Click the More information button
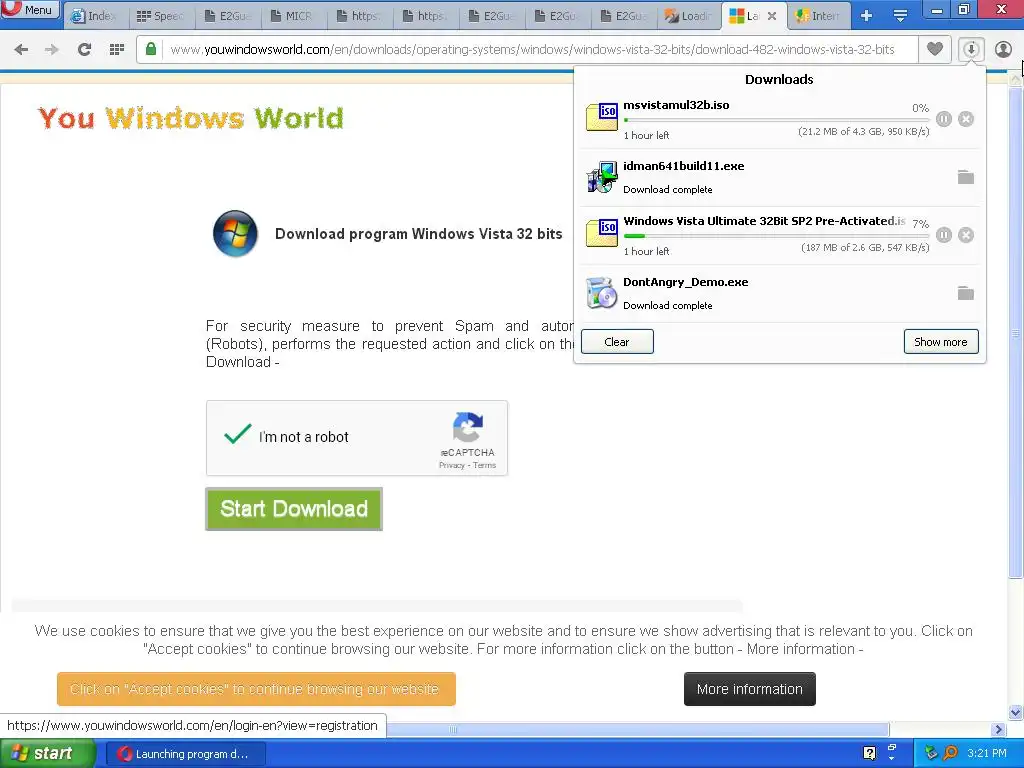Viewport: 1024px width, 768px height. [x=750, y=689]
